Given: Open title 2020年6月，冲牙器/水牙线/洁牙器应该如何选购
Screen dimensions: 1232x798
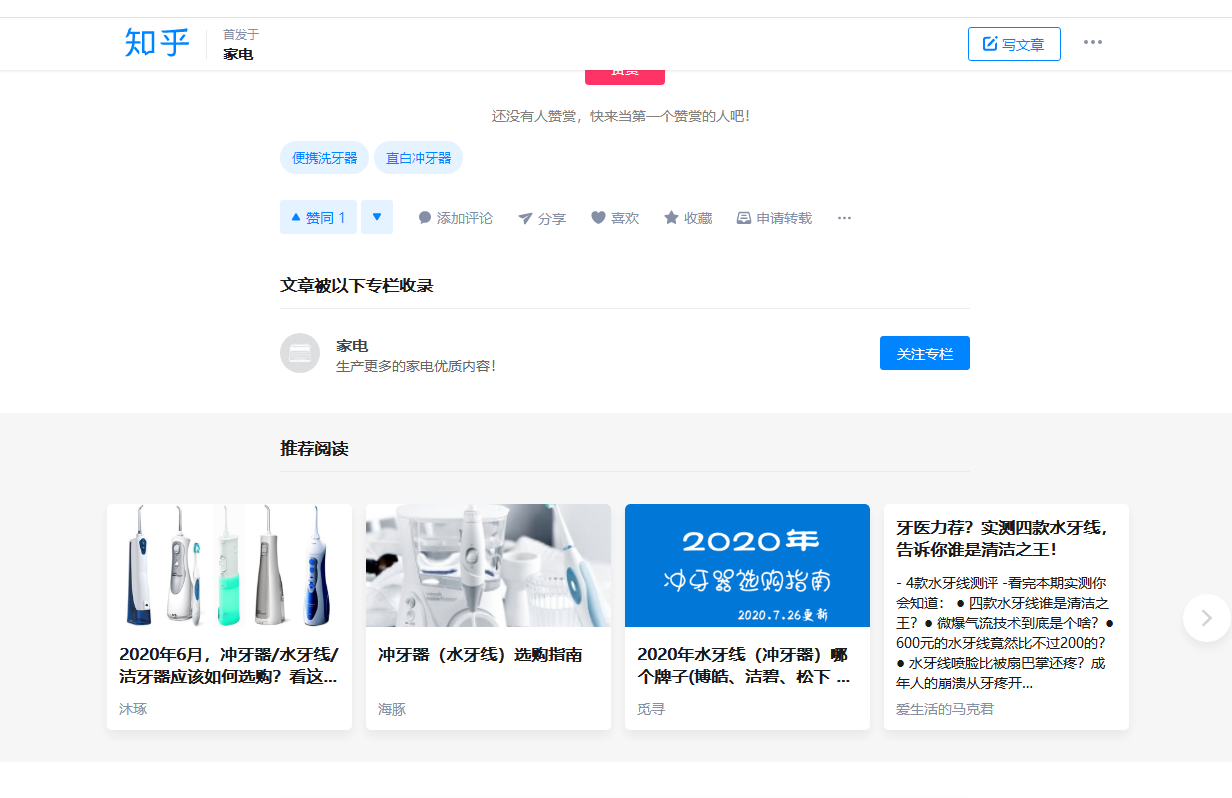Looking at the screenshot, I should pyautogui.click(x=229, y=665).
